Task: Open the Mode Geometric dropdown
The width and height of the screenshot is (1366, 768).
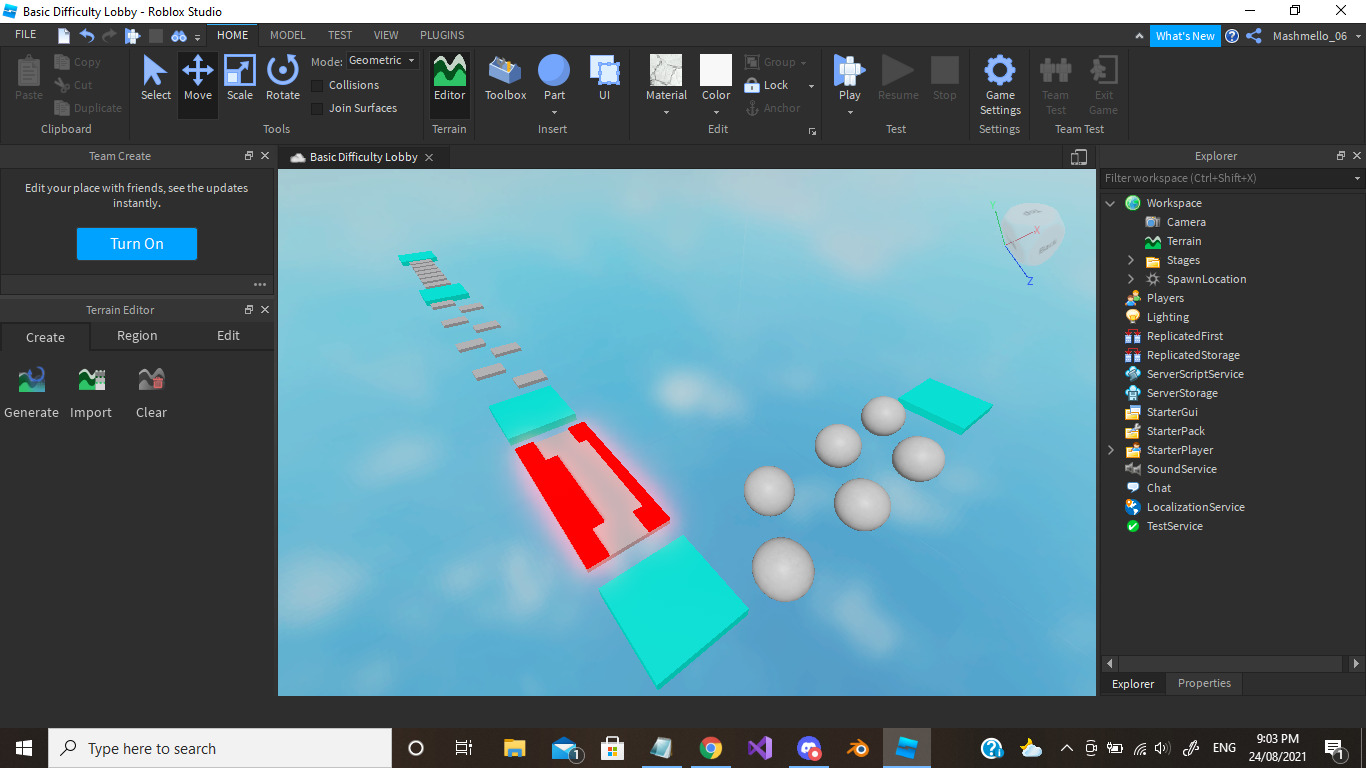Action: coord(383,61)
